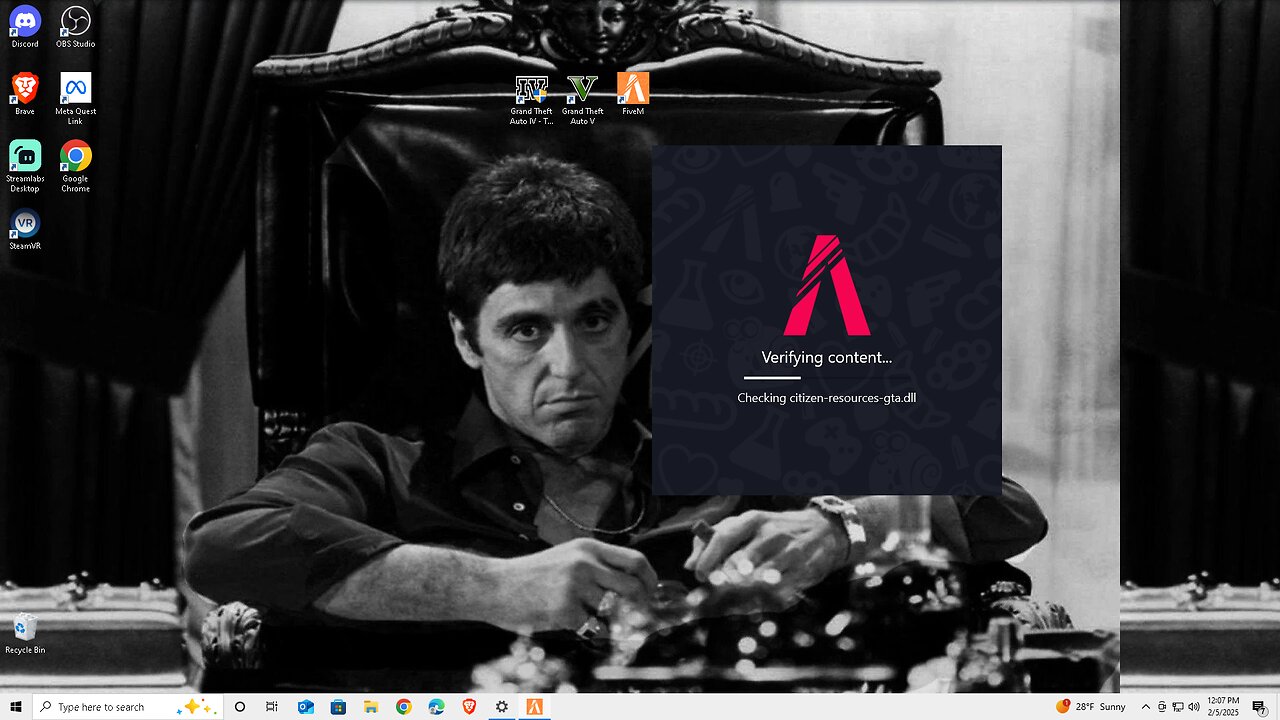The image size is (1280, 720).
Task: Open the Windows Start menu
Action: pyautogui.click(x=16, y=707)
